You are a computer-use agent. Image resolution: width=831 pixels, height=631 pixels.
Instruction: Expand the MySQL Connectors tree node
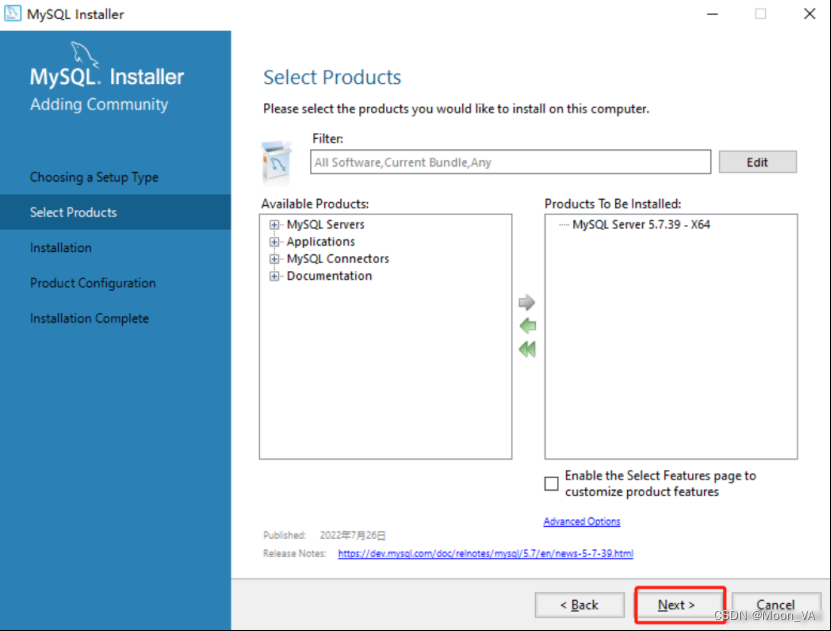coord(274,259)
